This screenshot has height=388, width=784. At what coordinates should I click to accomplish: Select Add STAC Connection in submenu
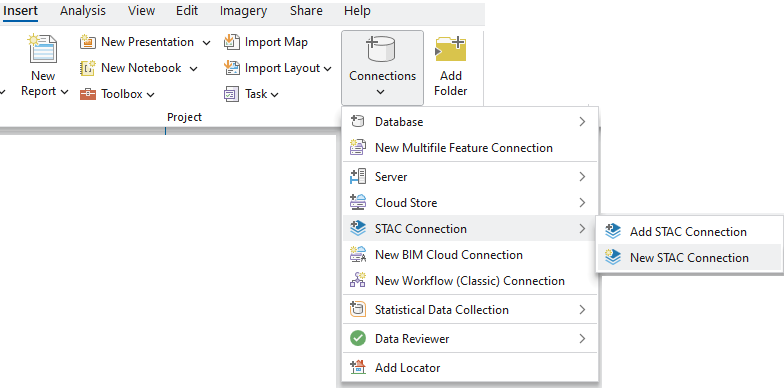point(690,232)
